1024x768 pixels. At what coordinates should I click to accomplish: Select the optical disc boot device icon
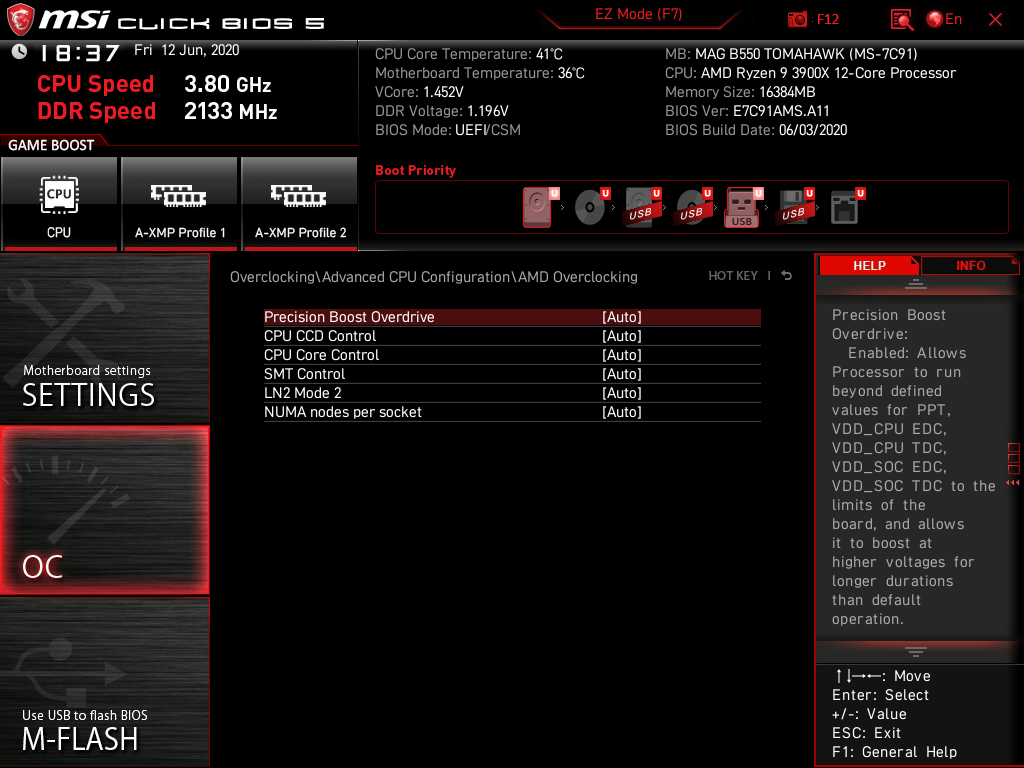[x=590, y=207]
